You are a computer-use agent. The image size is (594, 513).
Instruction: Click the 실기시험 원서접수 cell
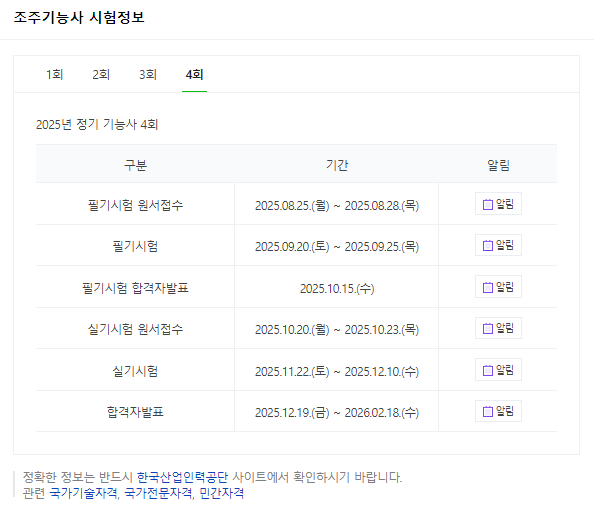(135, 329)
